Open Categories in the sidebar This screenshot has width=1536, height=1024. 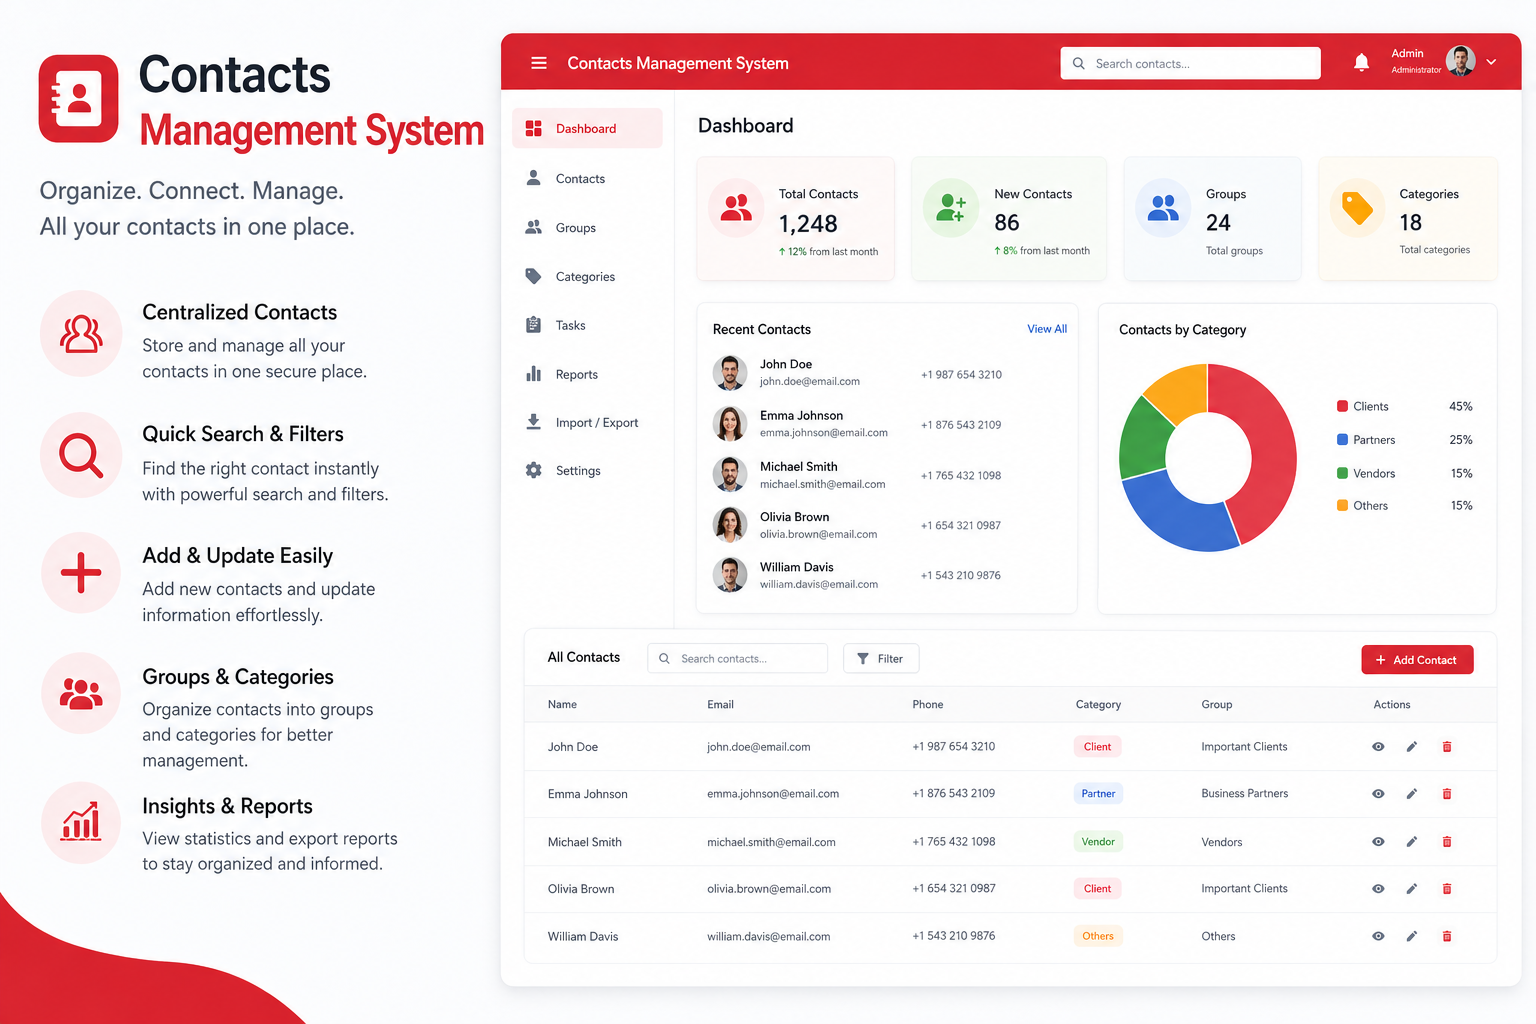587,276
